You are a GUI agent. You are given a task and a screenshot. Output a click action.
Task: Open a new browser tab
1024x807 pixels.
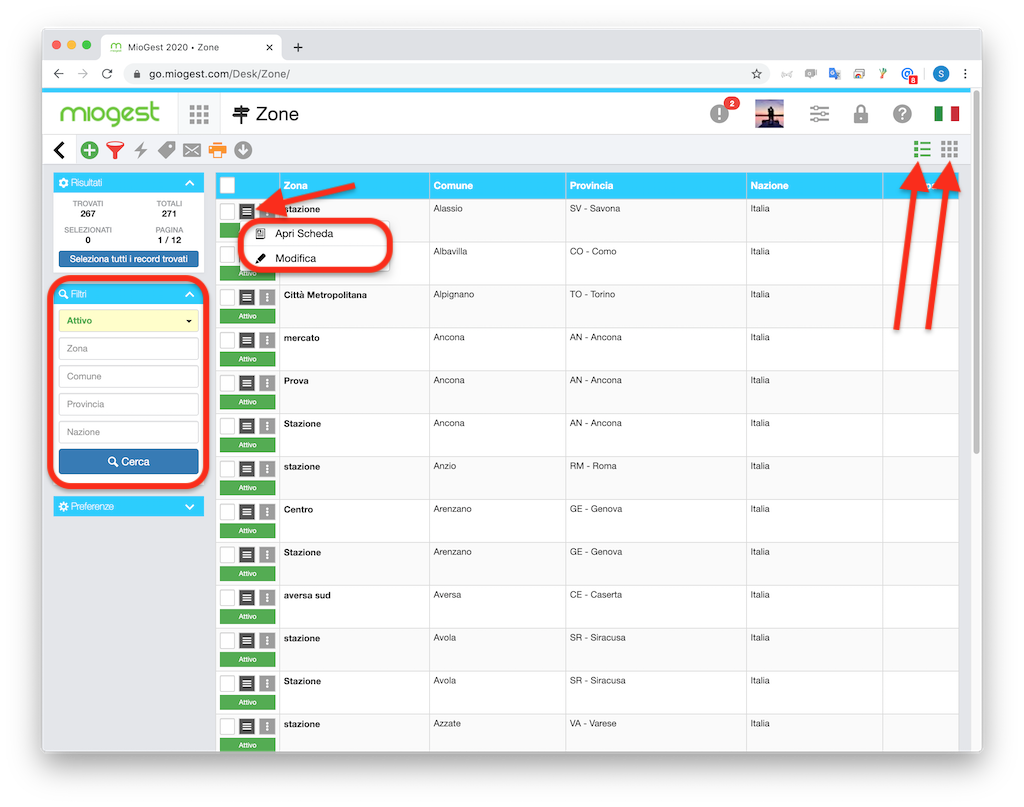pos(298,47)
